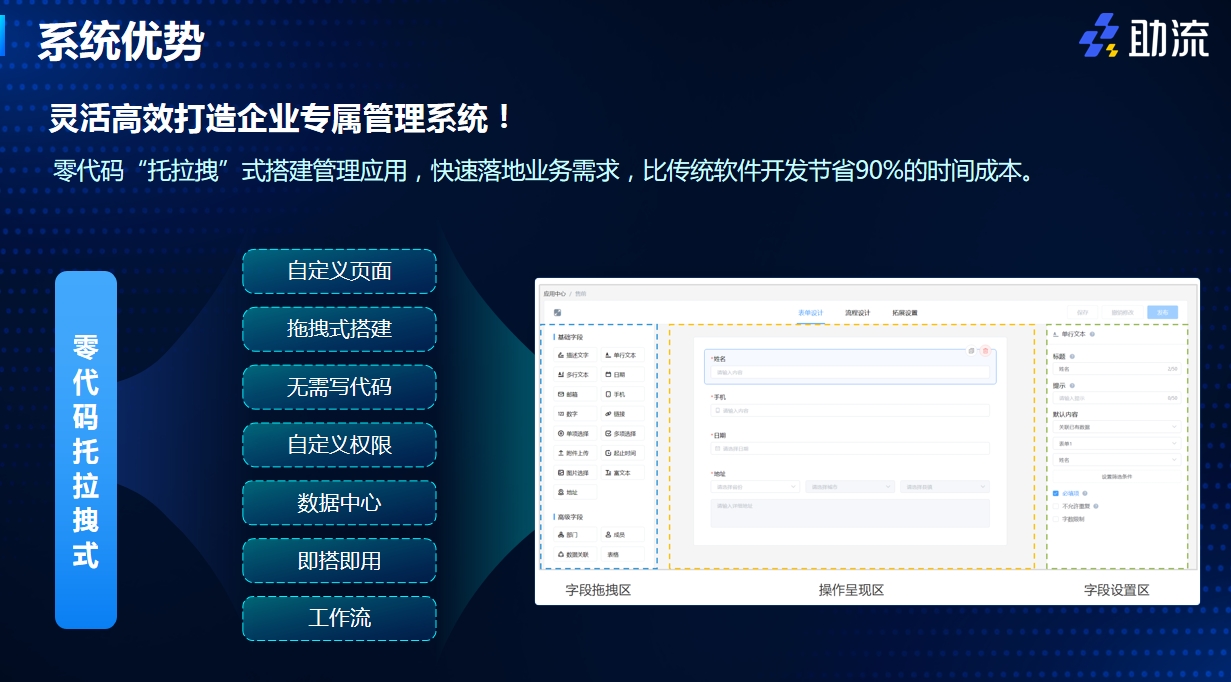Open the 拓展设置 tab
Screen dimensions: 1231x682
pyautogui.click(x=905, y=312)
